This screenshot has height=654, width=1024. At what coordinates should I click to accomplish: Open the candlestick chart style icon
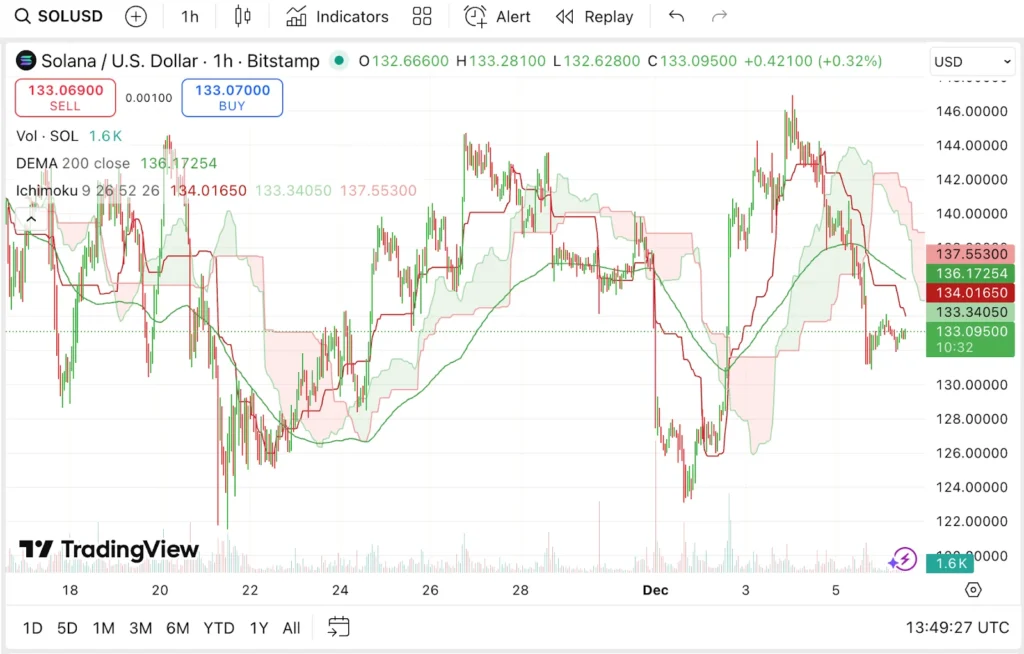point(242,17)
